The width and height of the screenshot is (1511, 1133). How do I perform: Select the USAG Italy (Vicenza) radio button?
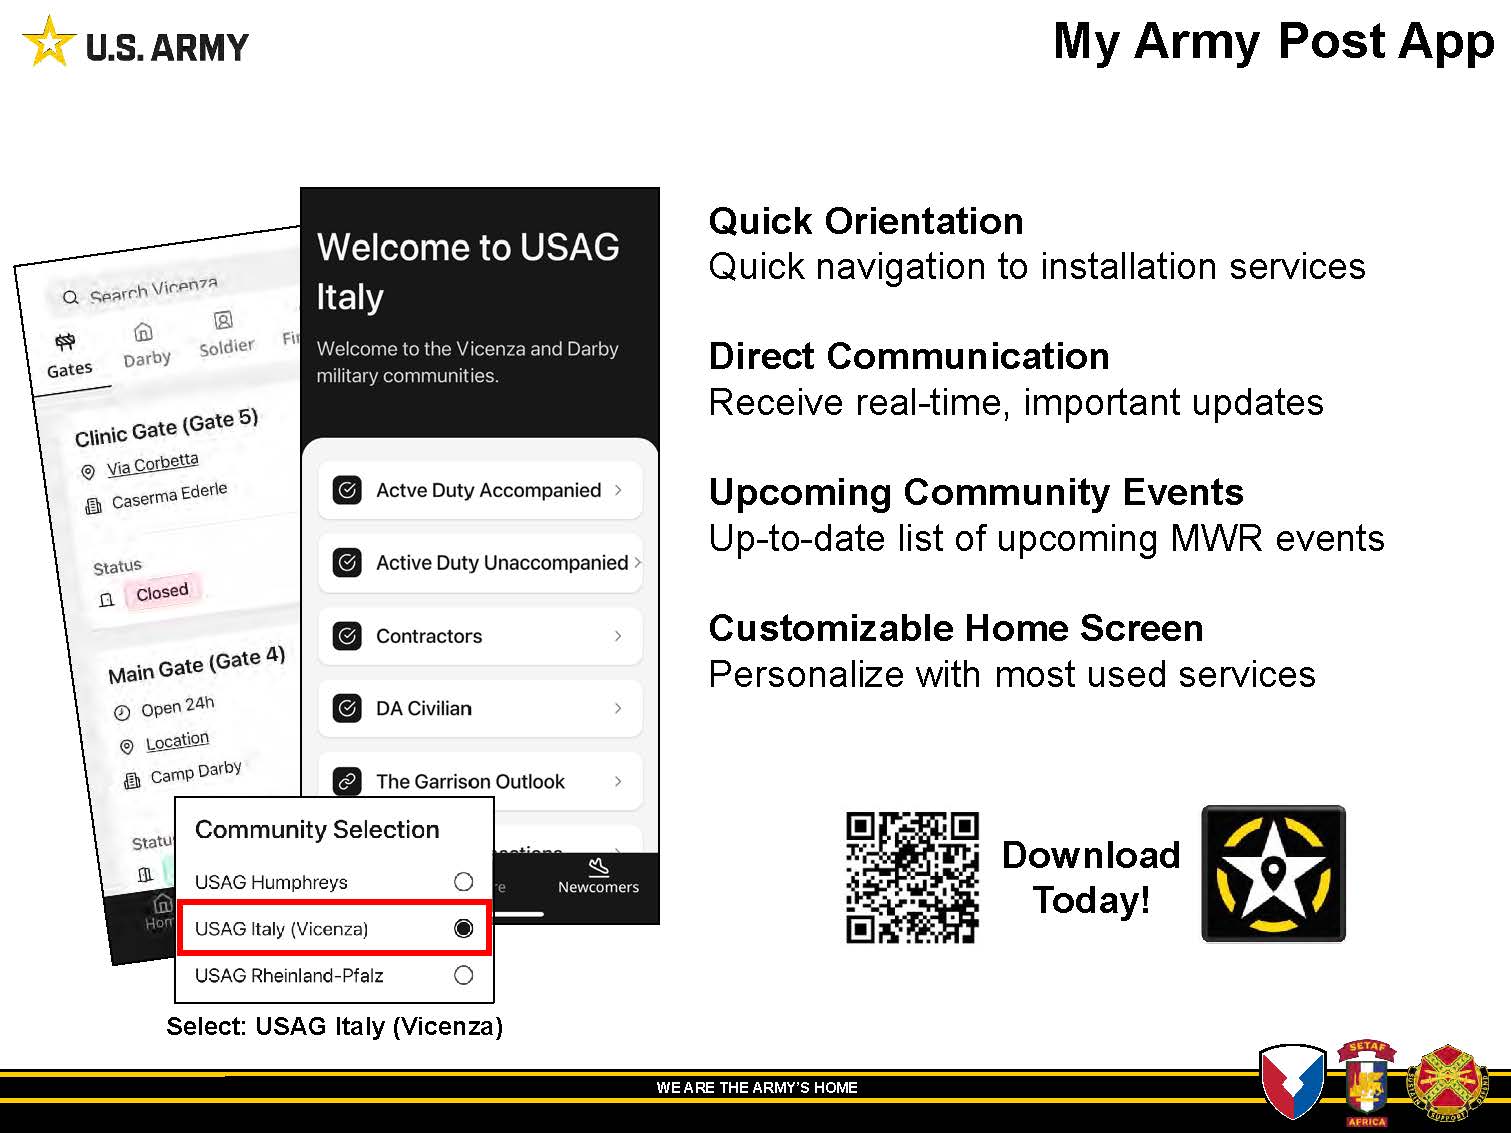pyautogui.click(x=463, y=929)
